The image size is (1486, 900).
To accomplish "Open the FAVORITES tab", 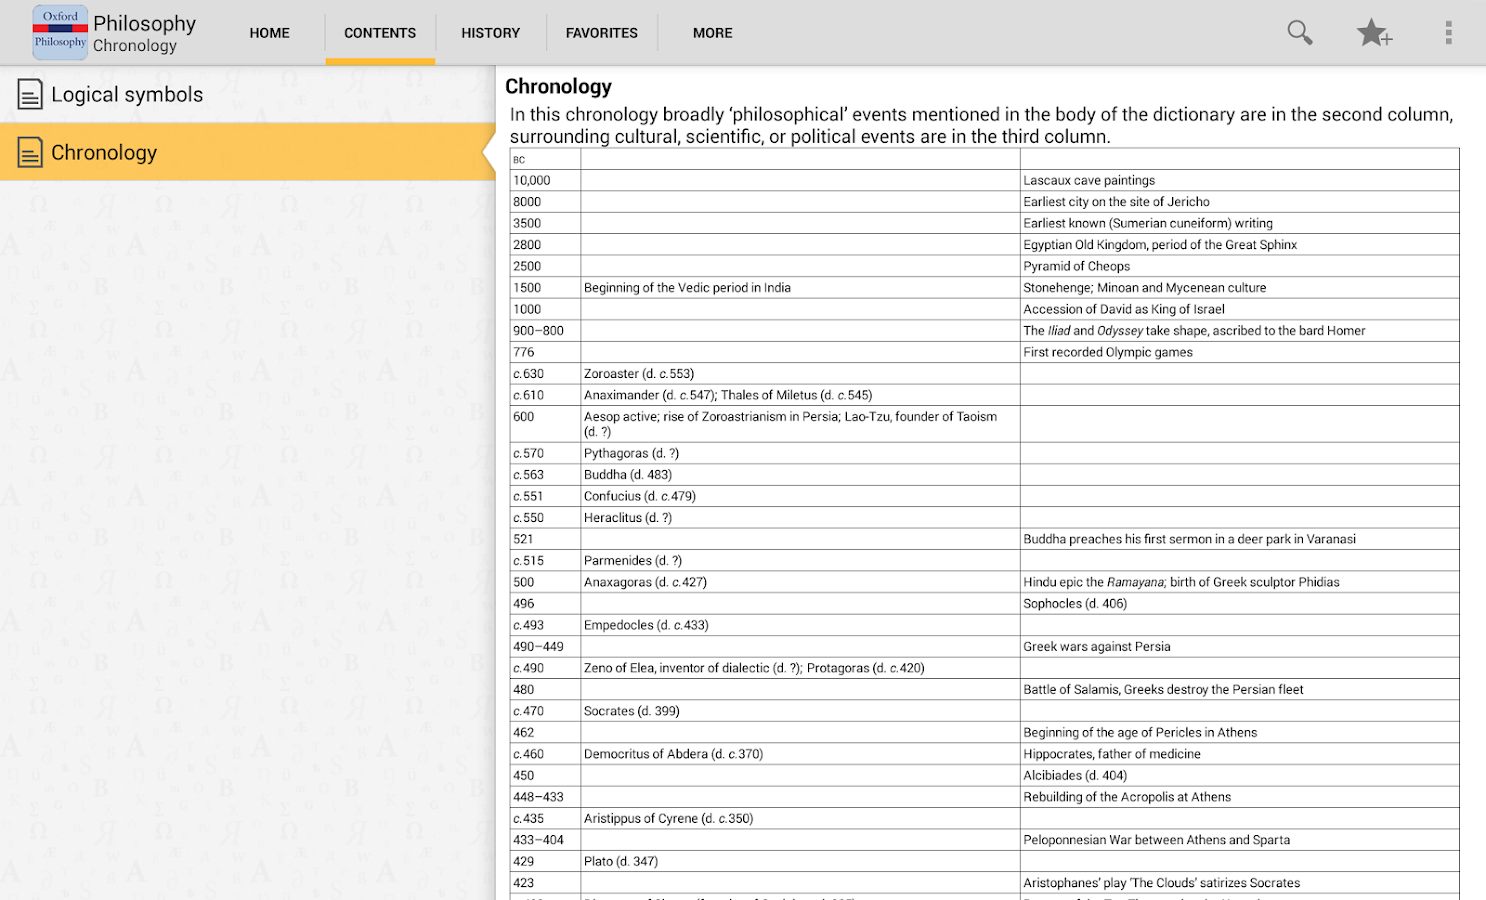I will 601,32.
